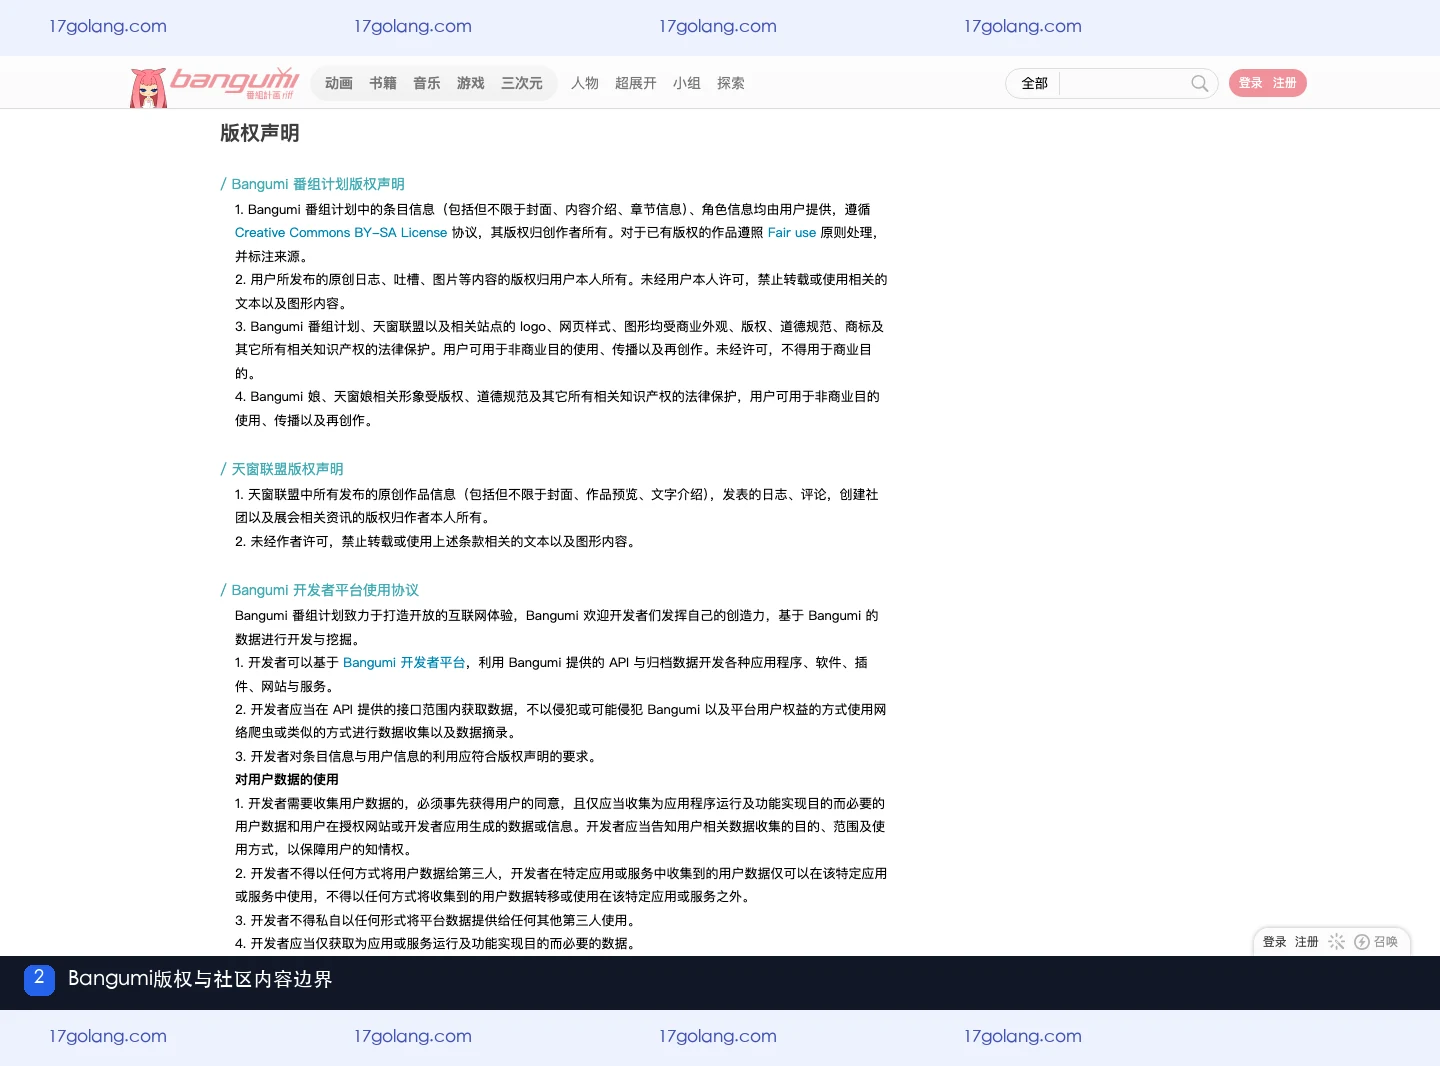Open the 游戏 navigation item

(x=471, y=83)
